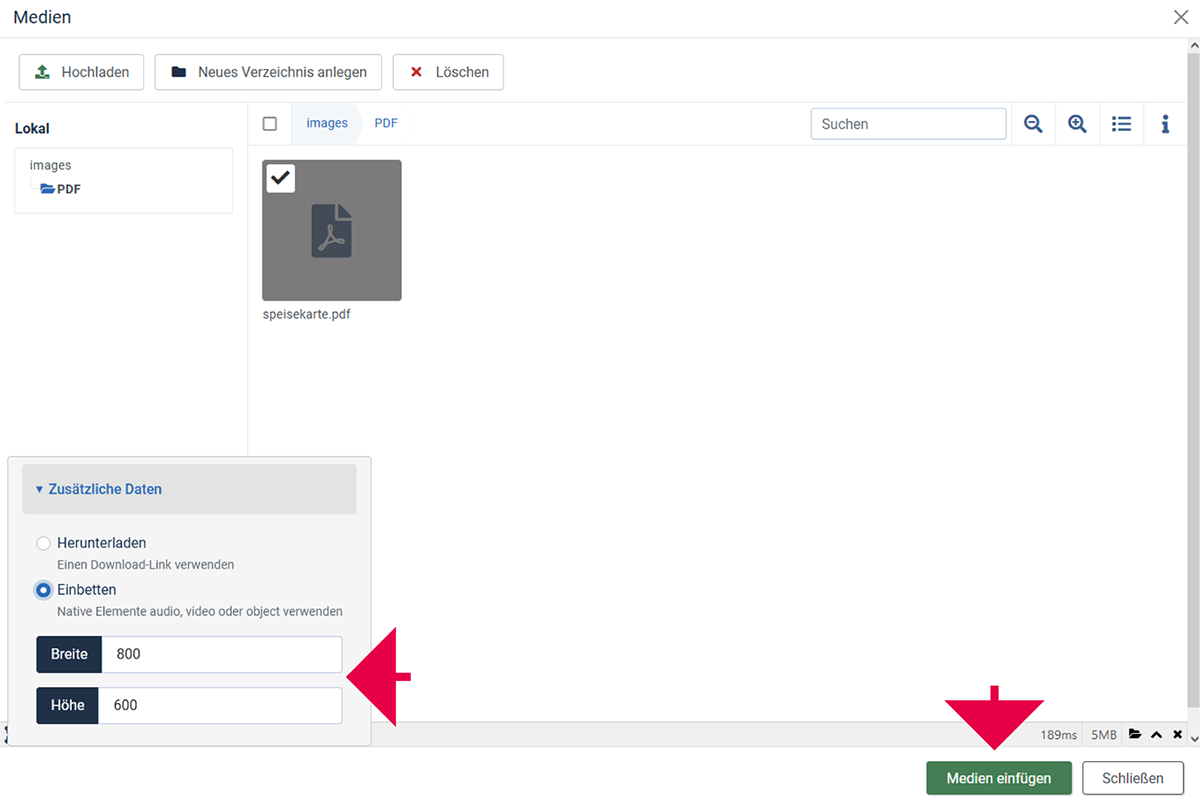Click the Hochladen upload button

click(81, 72)
